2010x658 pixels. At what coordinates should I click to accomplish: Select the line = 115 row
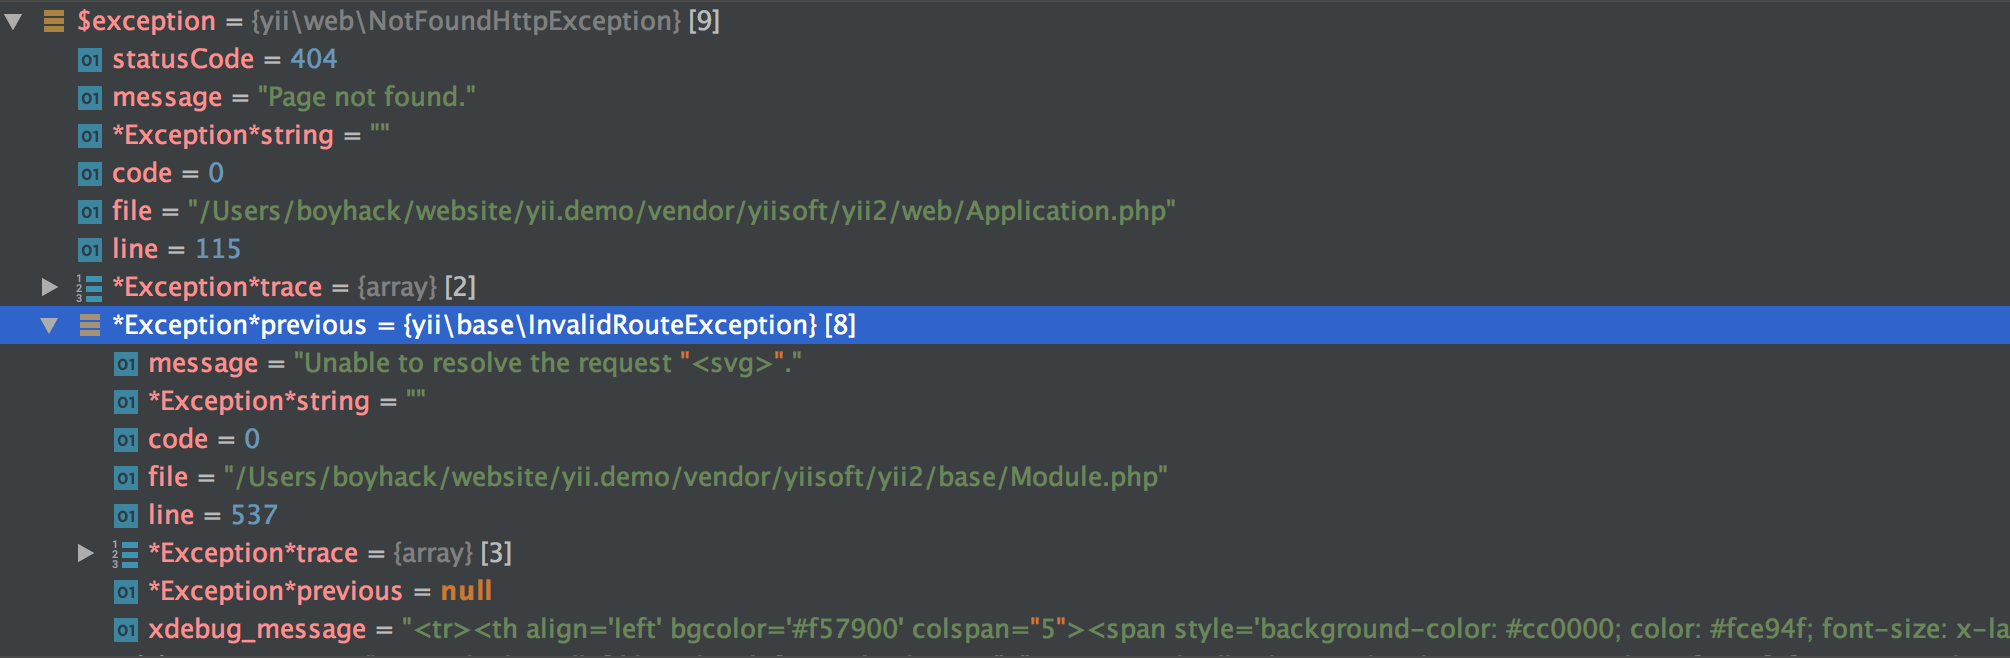coord(1005,249)
